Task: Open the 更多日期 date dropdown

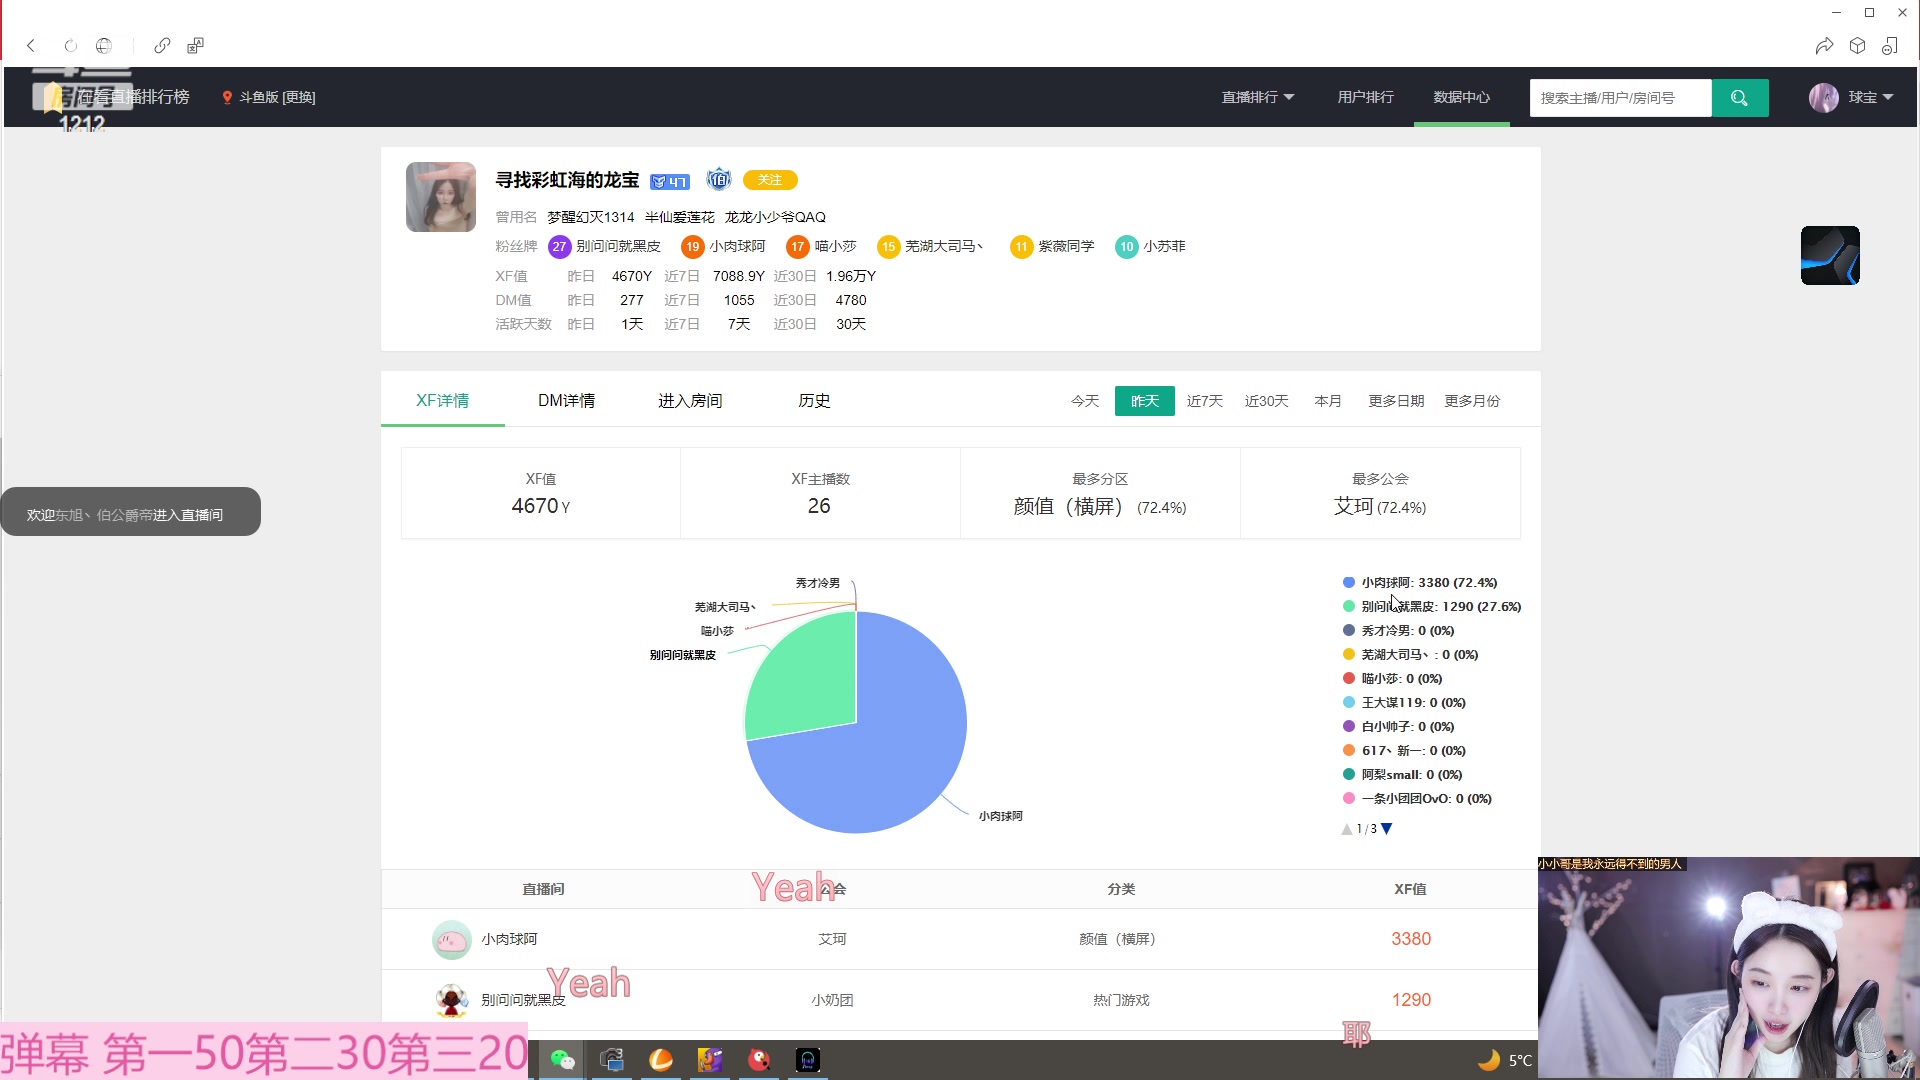Action: [x=1396, y=400]
